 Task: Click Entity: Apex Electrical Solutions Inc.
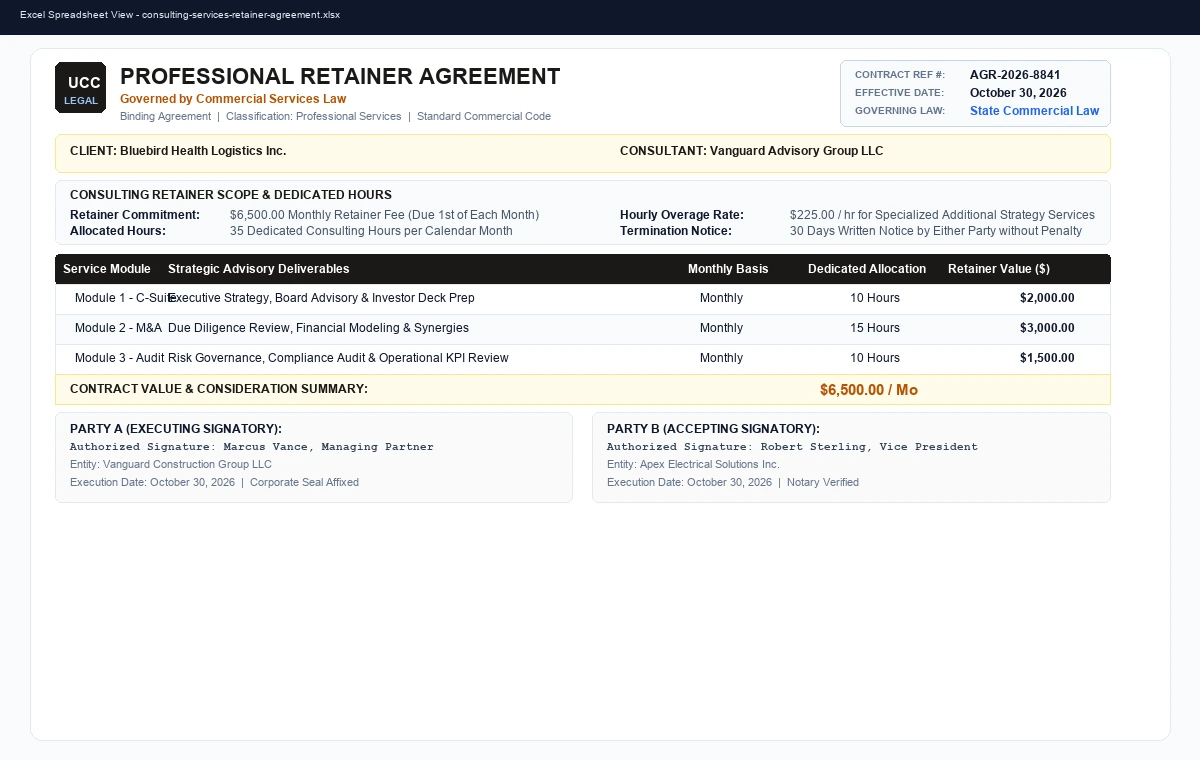coord(693,465)
